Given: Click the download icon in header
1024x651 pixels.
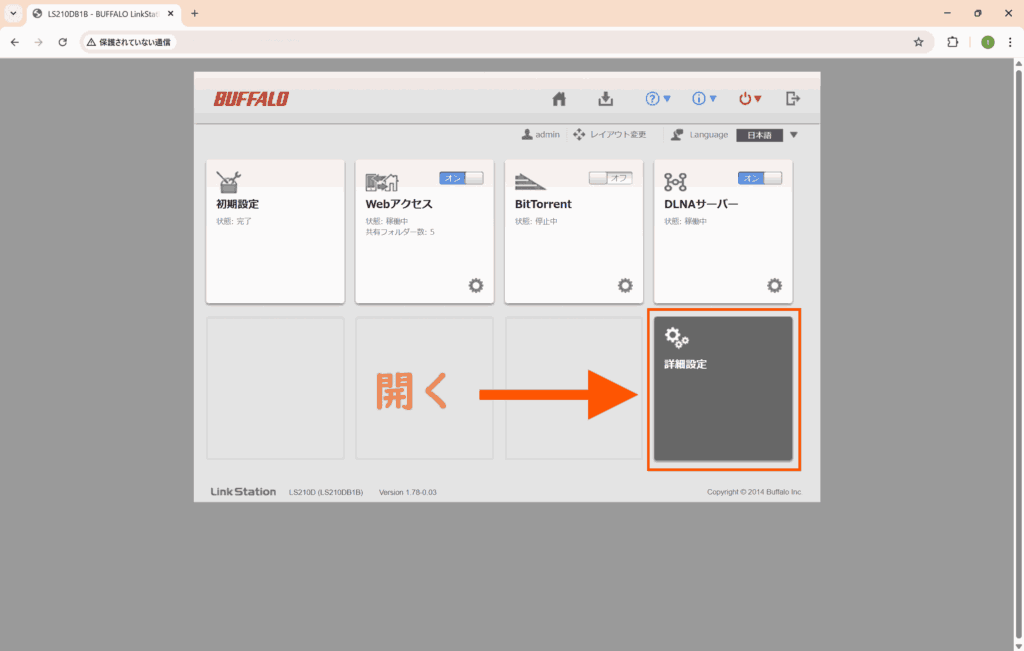Looking at the screenshot, I should pos(605,99).
